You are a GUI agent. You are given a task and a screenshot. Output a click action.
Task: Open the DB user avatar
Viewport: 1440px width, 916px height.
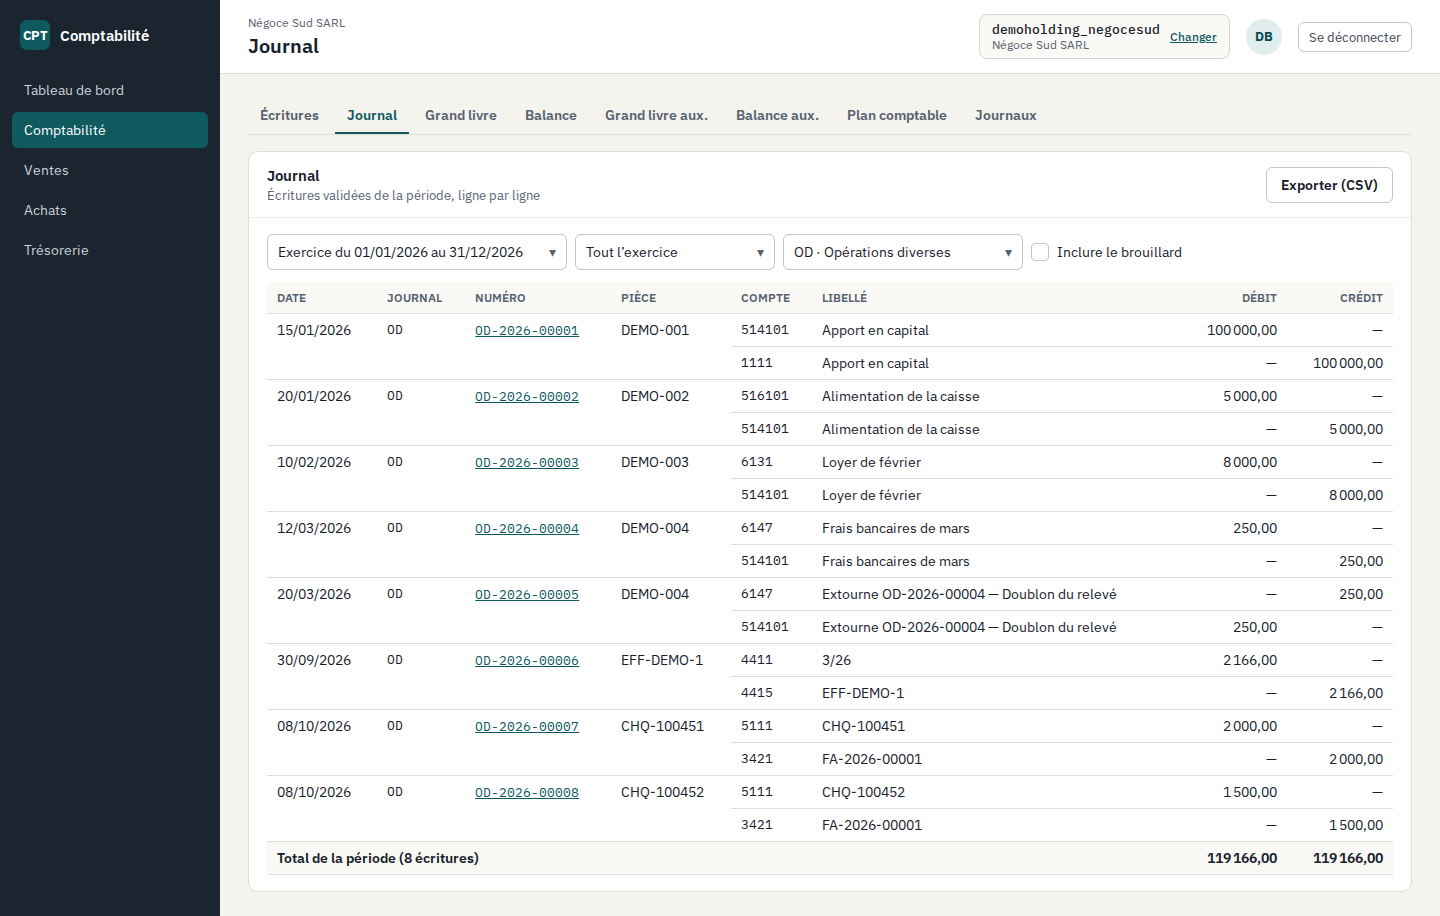(1264, 37)
